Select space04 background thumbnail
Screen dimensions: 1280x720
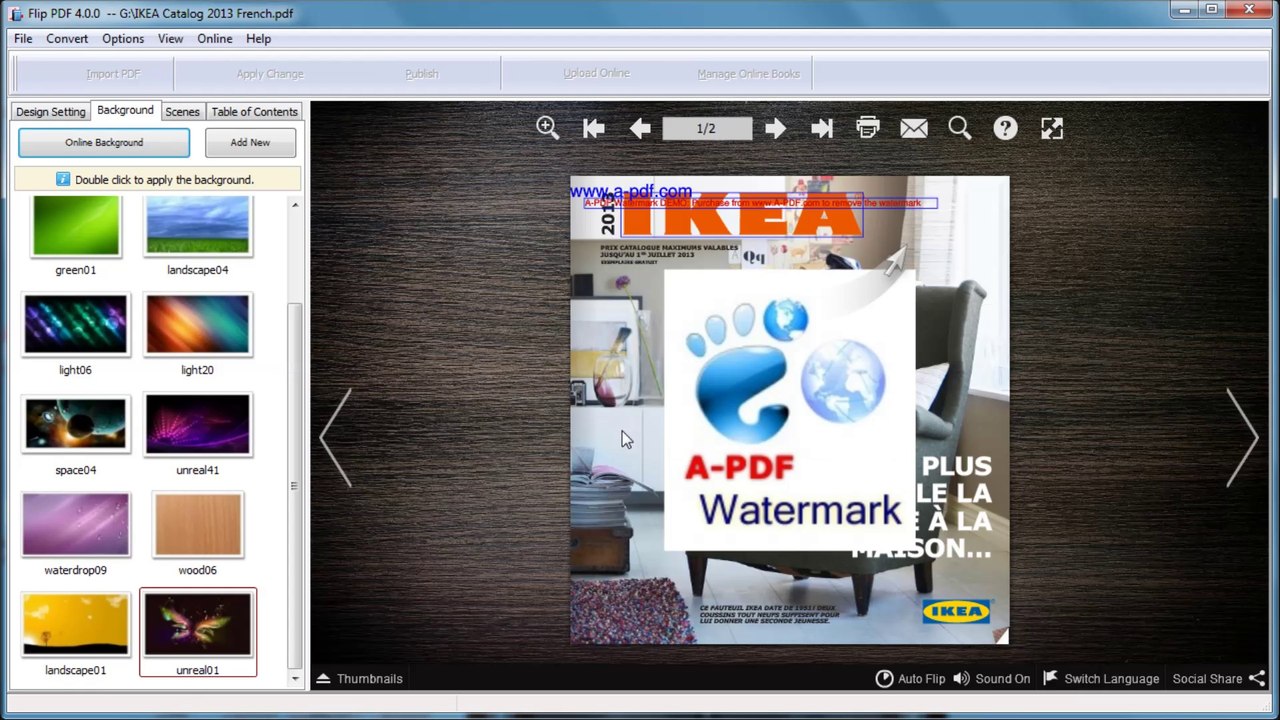[x=76, y=424]
